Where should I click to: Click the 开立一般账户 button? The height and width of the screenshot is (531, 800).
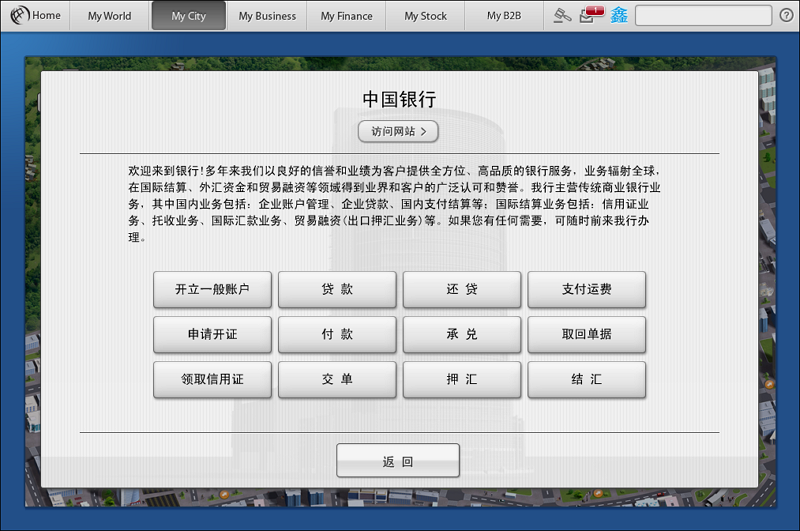(212, 290)
